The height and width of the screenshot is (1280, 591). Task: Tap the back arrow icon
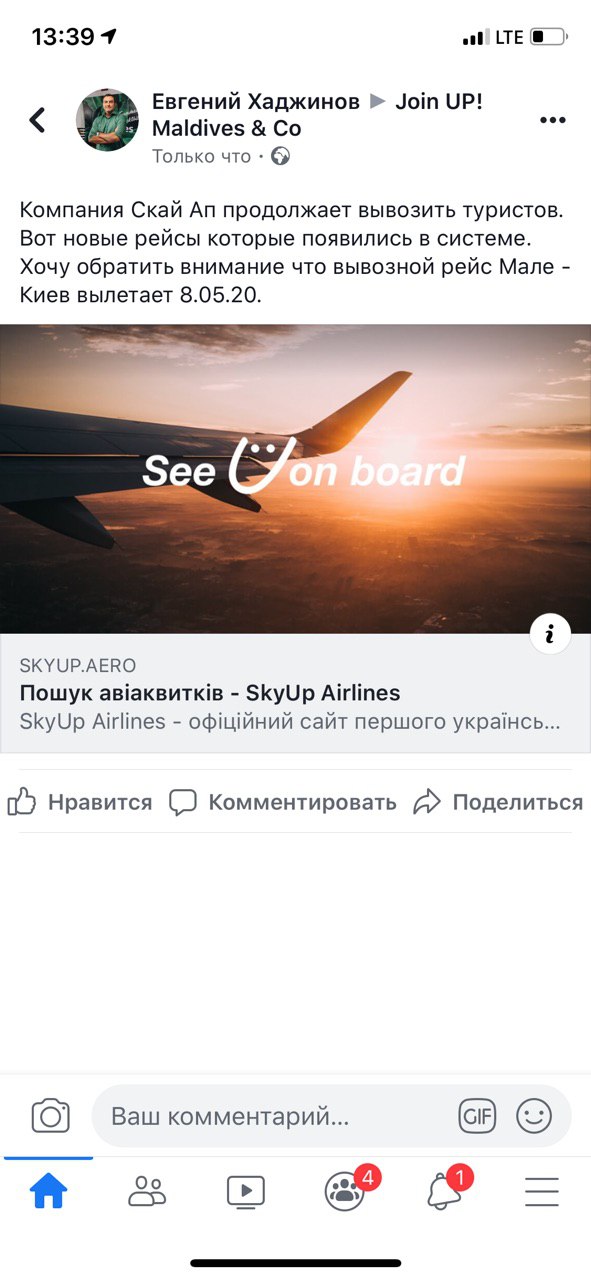tap(37, 120)
